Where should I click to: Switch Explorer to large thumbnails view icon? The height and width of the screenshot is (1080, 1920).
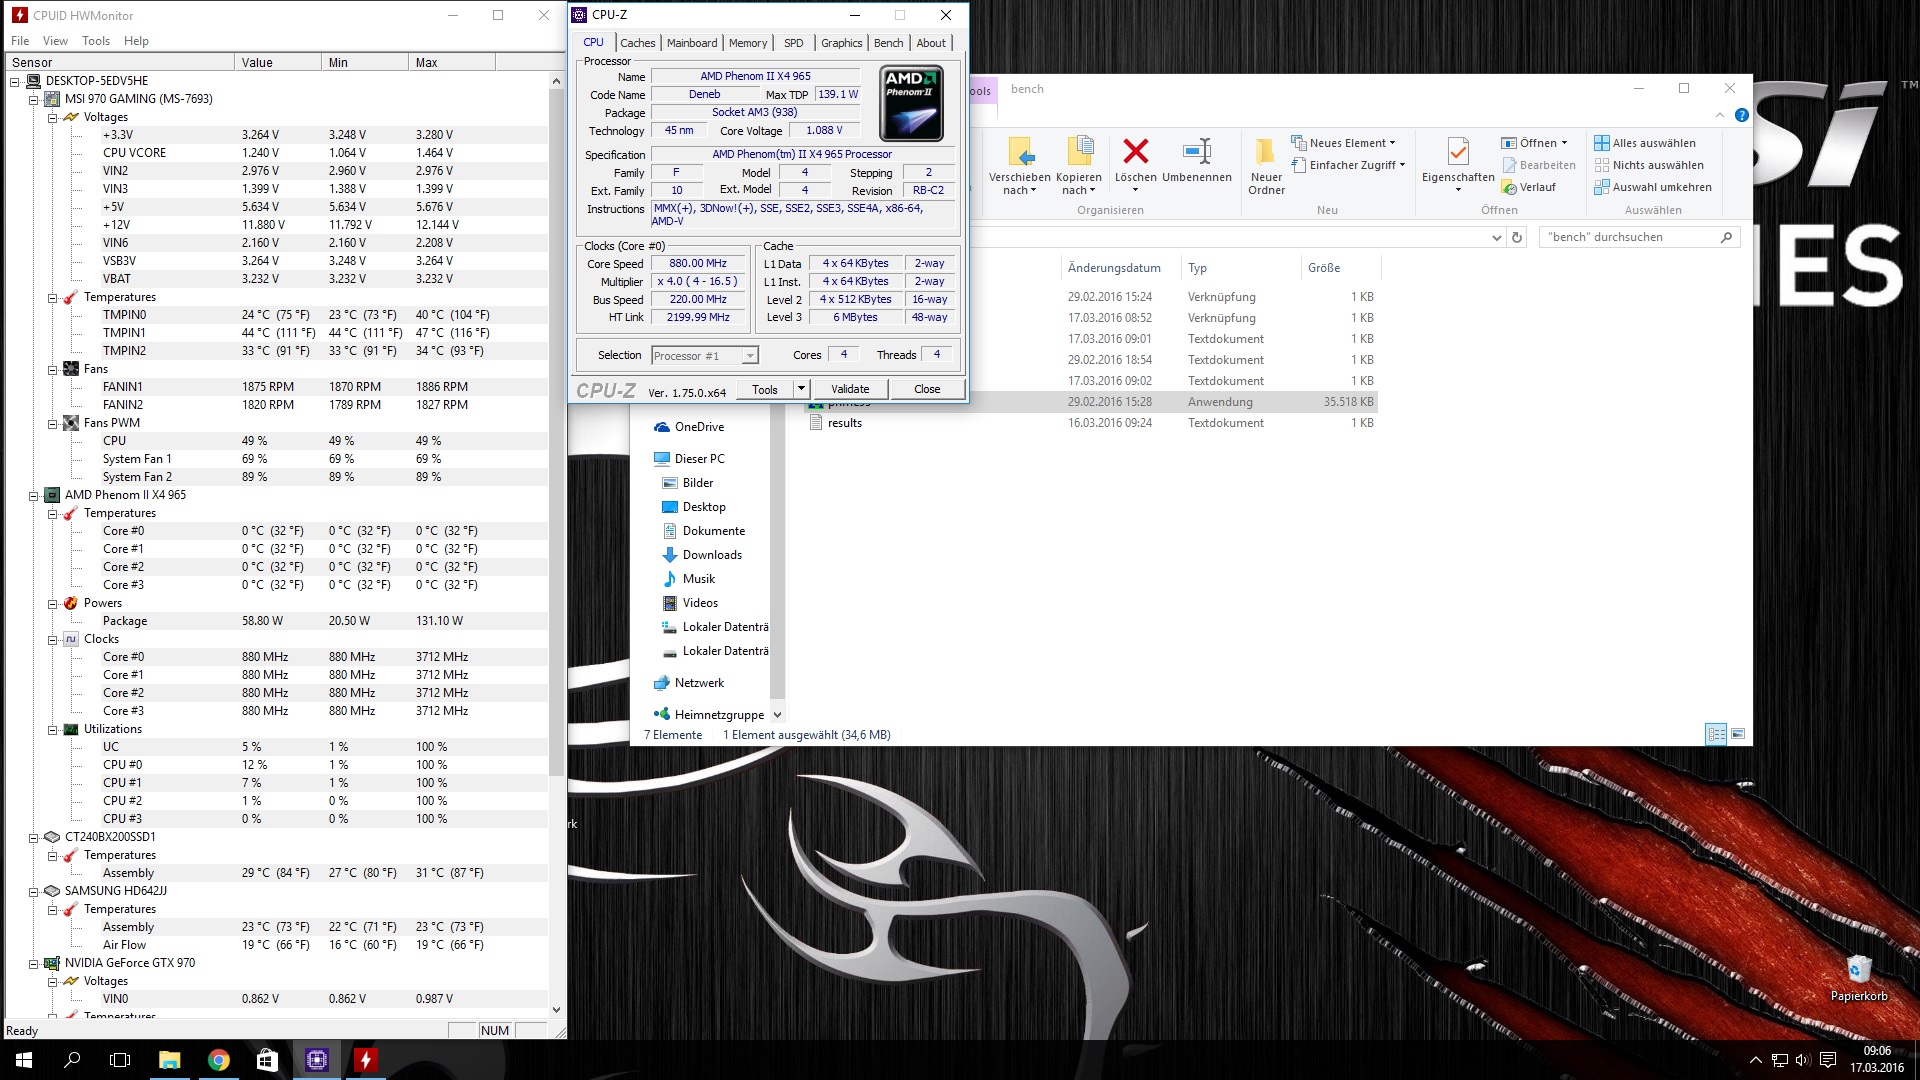[1738, 734]
